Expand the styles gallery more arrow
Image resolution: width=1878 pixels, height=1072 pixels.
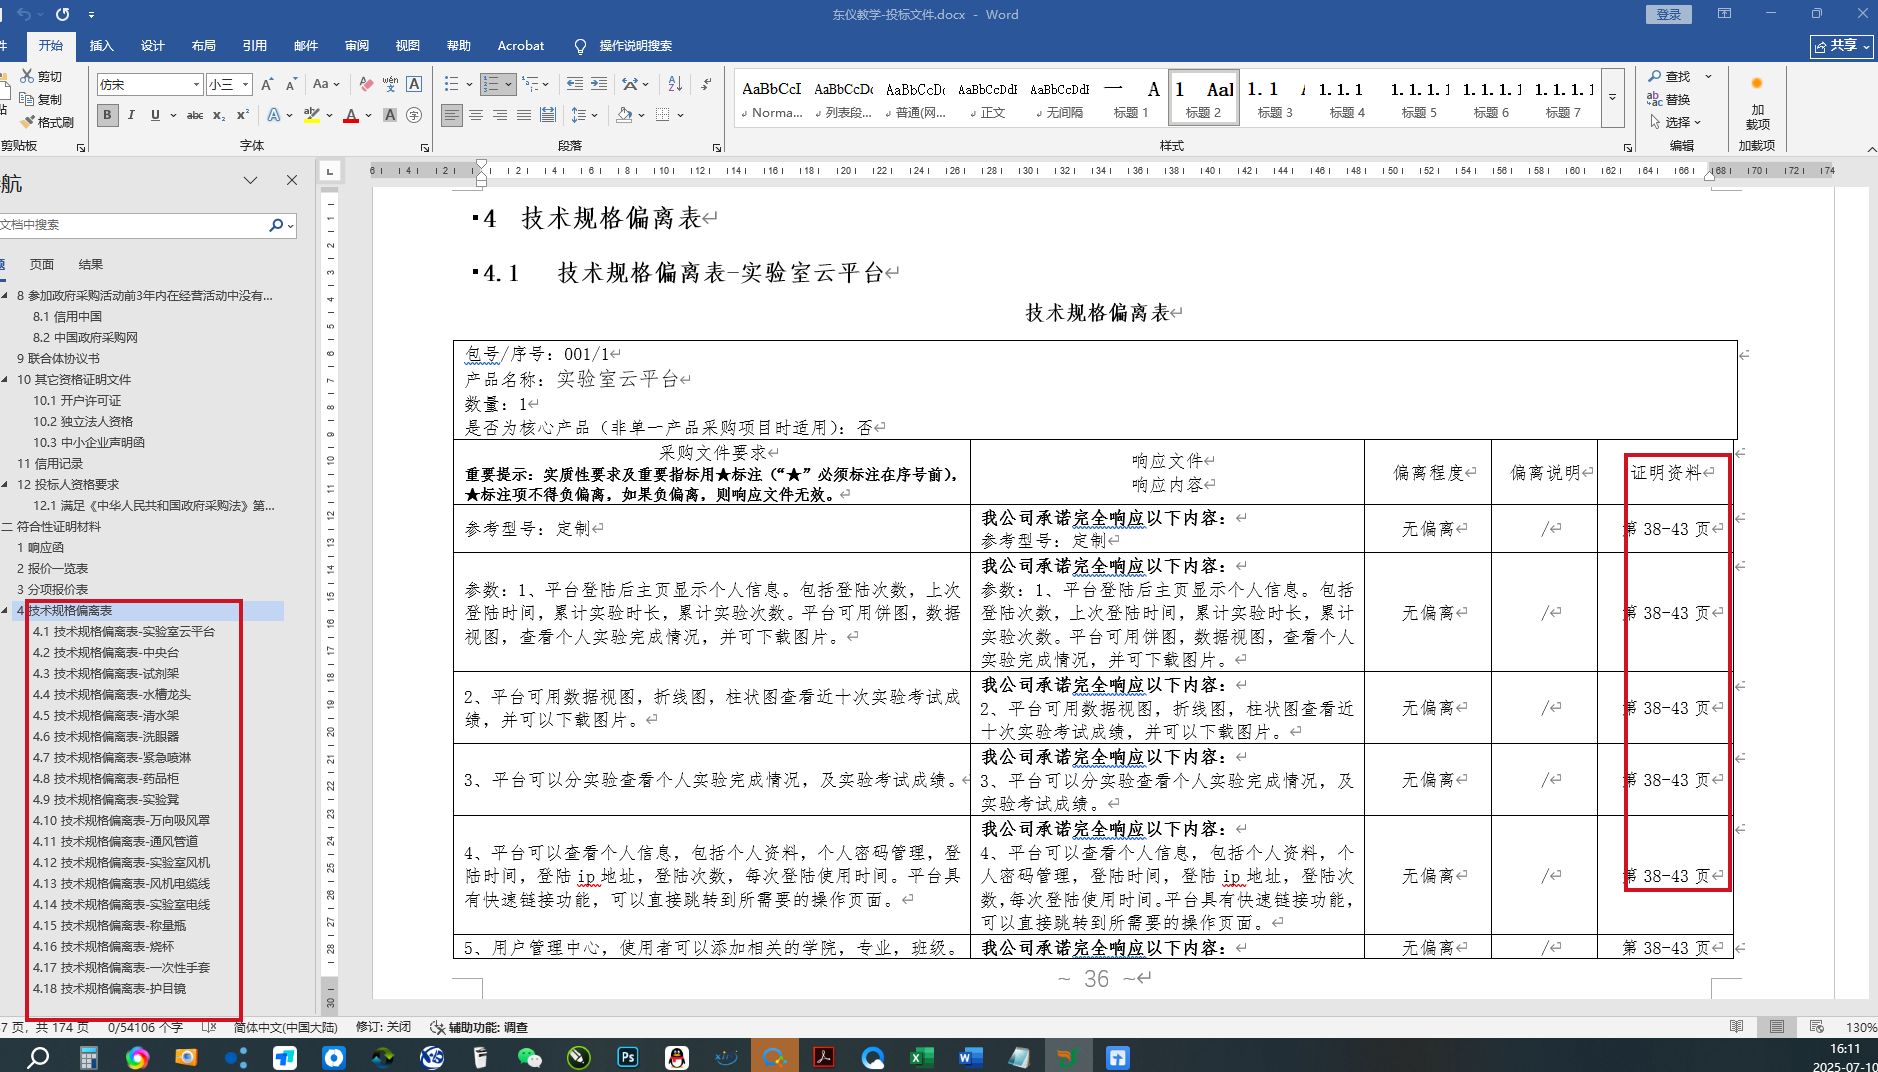point(1612,98)
